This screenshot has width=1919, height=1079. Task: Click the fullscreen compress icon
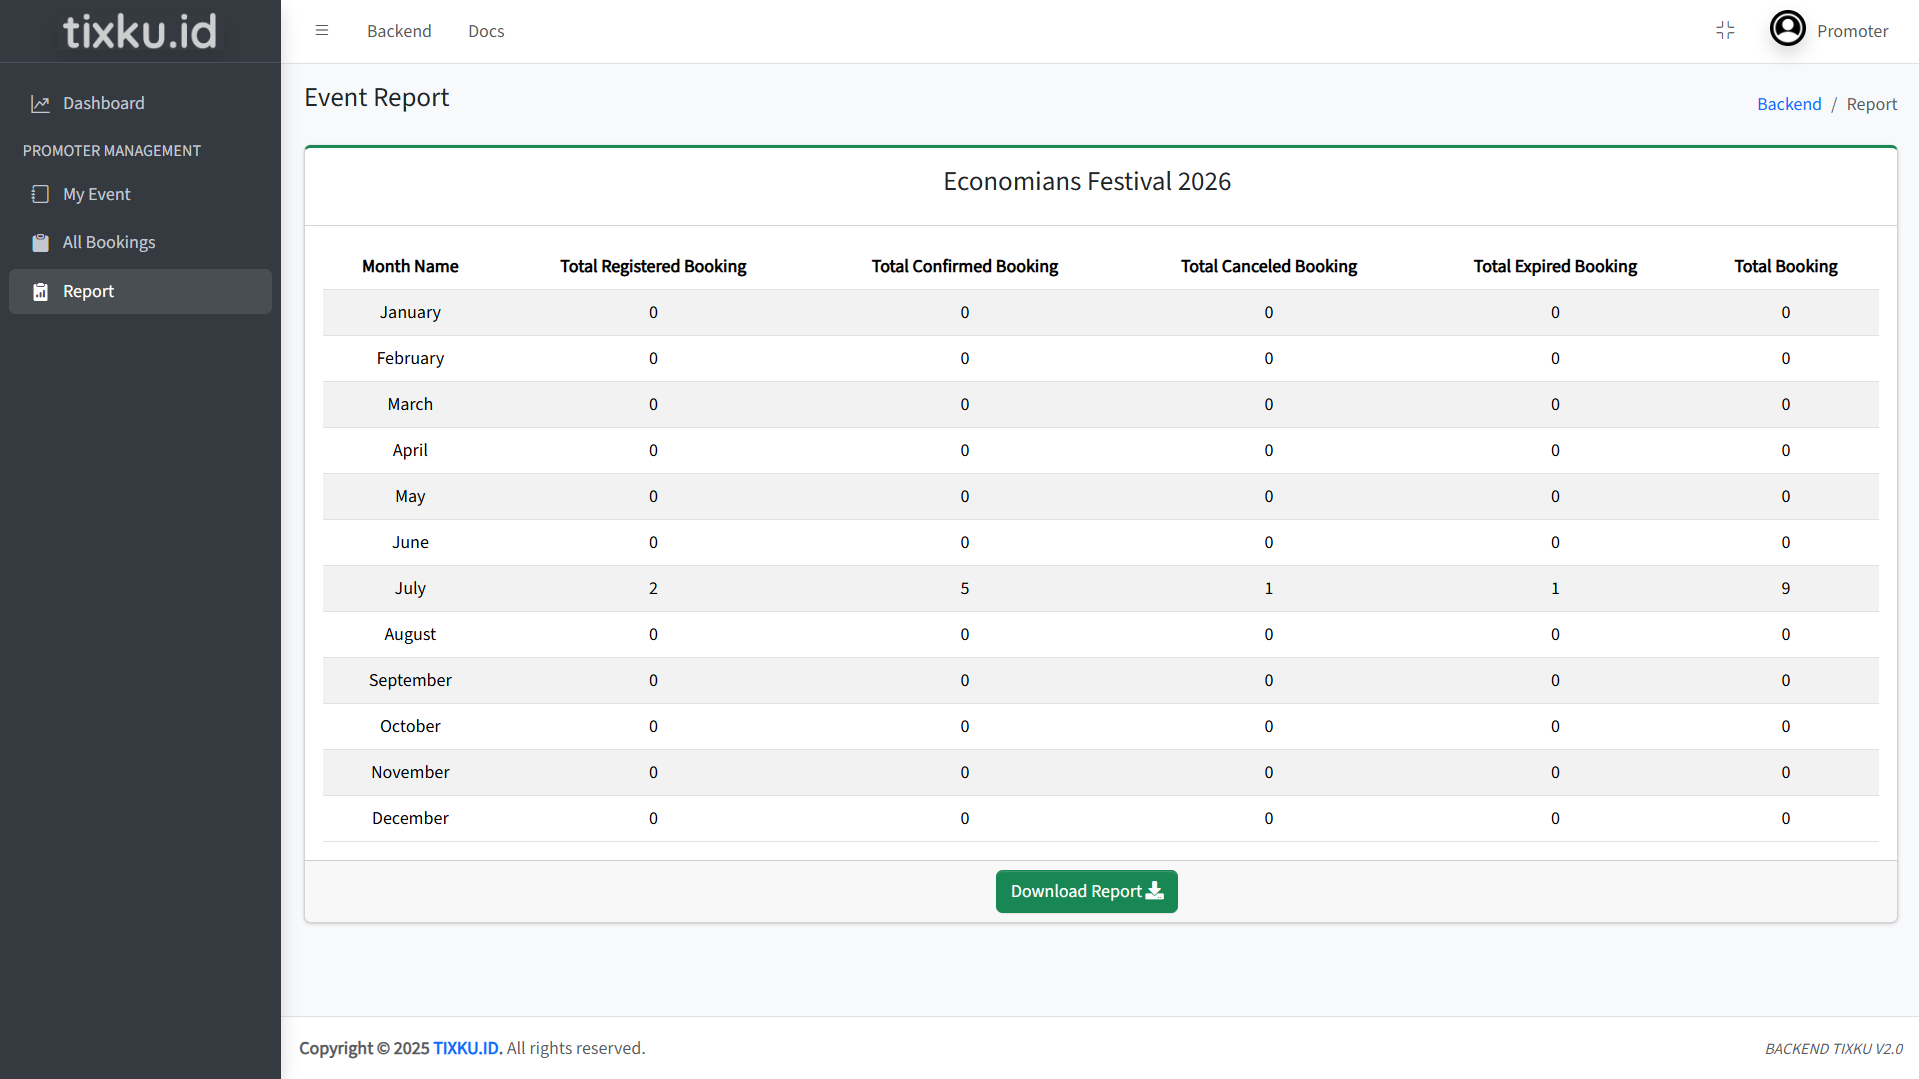coord(1725,31)
